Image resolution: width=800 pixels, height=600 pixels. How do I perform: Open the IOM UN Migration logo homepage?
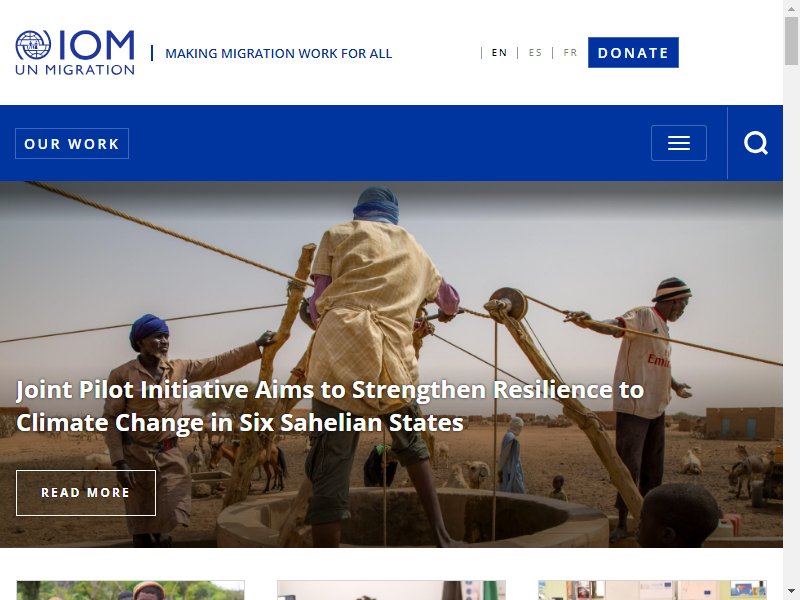pyautogui.click(x=75, y=53)
